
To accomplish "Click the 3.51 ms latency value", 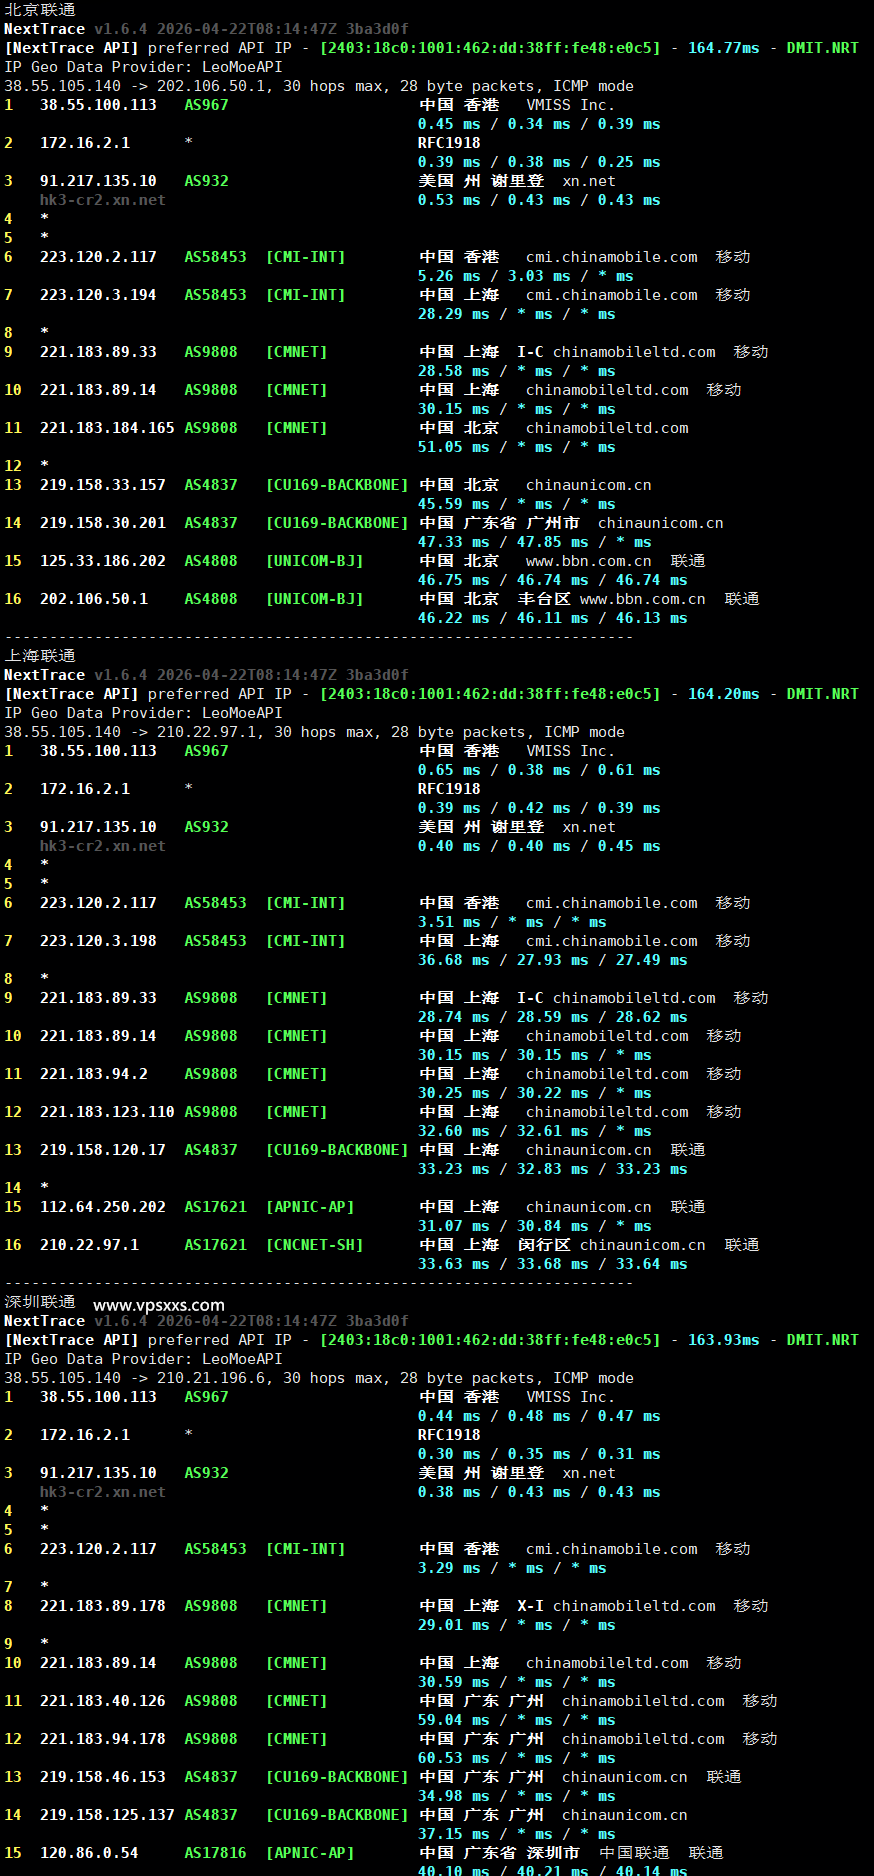I will pos(449,922).
